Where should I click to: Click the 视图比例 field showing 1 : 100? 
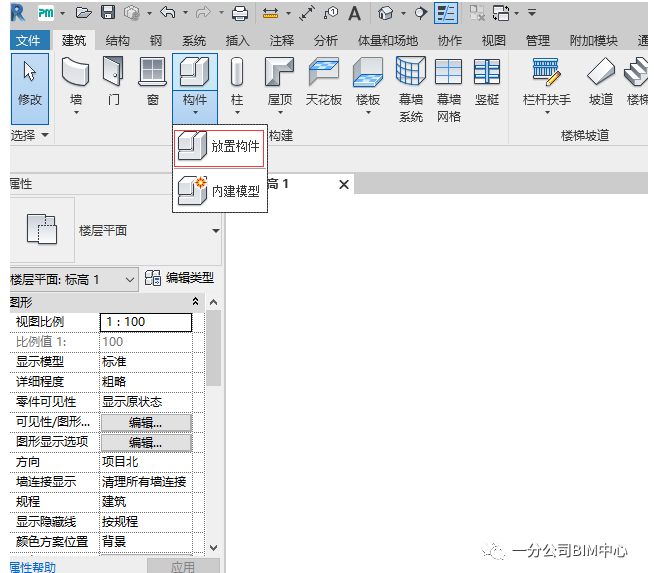(x=146, y=322)
